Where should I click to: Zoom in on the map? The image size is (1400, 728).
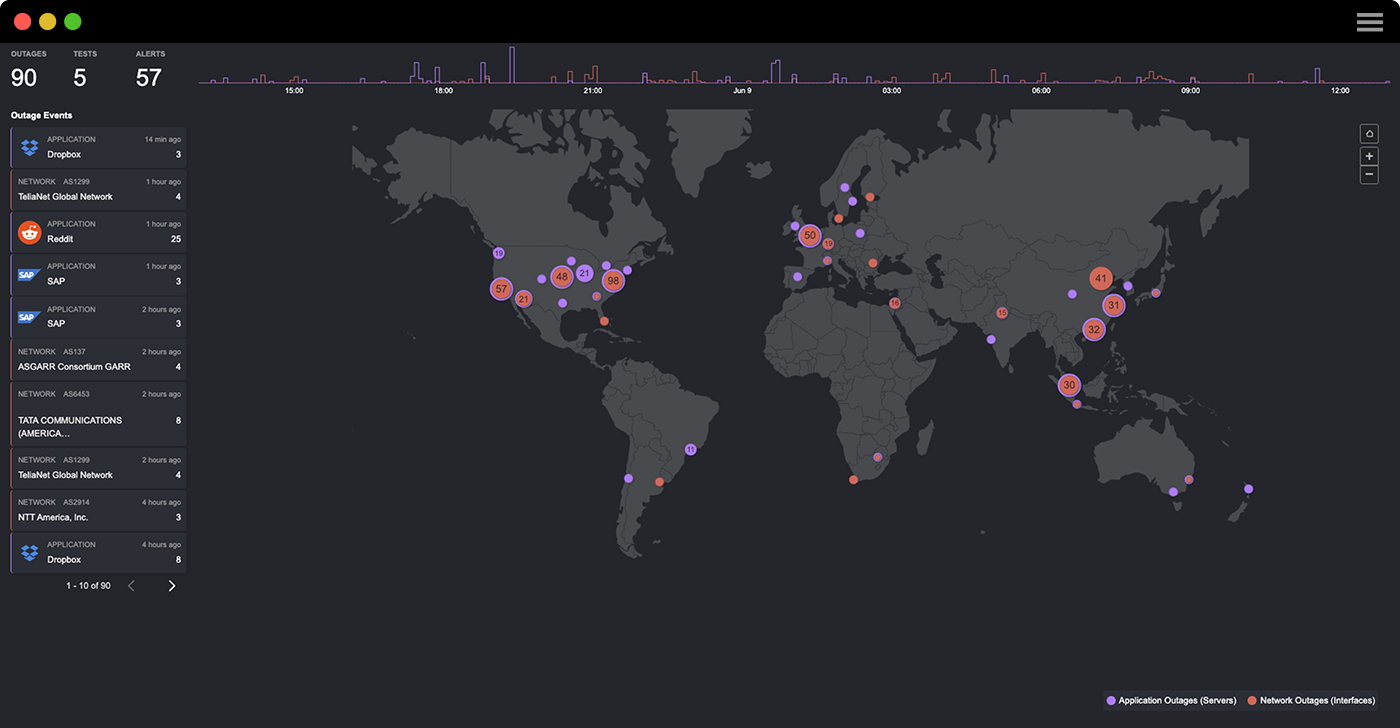(1369, 156)
